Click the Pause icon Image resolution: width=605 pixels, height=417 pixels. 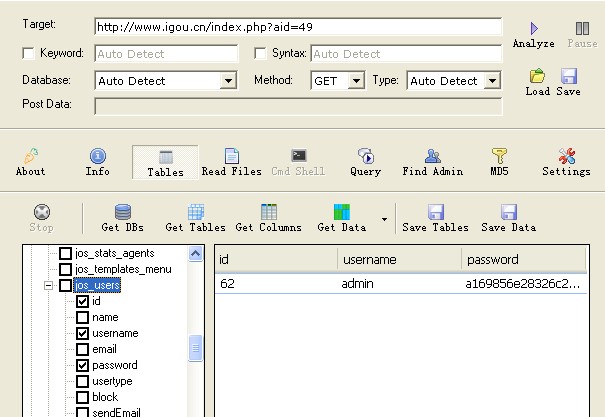coord(582,29)
